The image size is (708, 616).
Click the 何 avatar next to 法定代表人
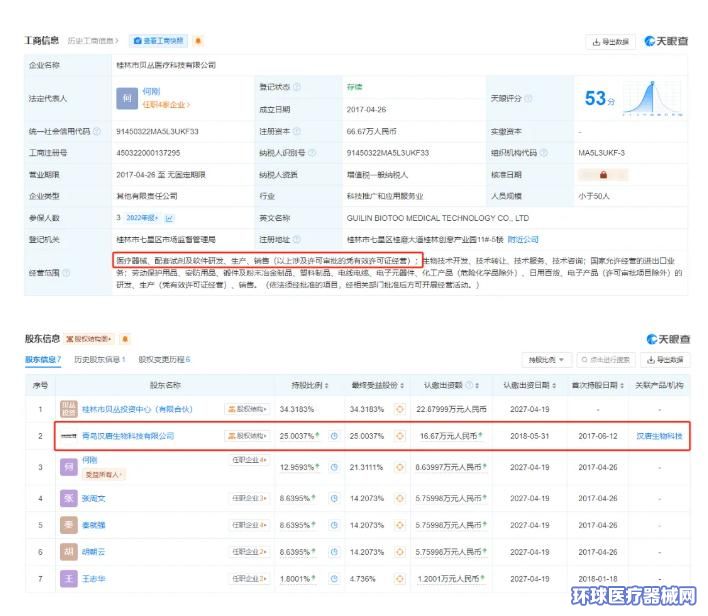pyautogui.click(x=127, y=98)
